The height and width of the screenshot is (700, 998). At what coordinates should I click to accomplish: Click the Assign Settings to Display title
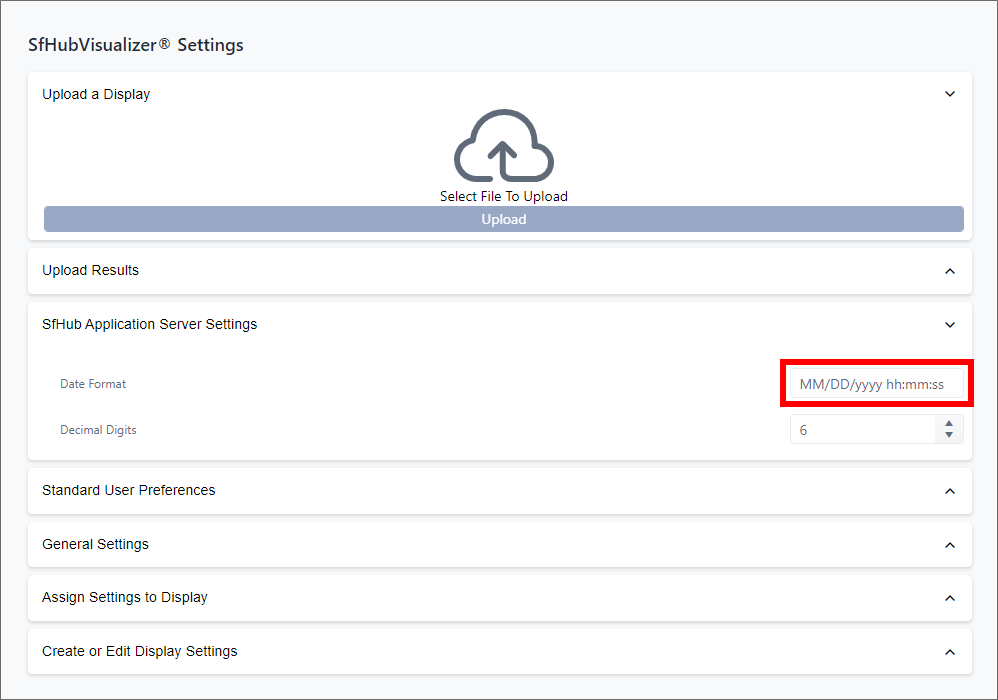point(125,598)
